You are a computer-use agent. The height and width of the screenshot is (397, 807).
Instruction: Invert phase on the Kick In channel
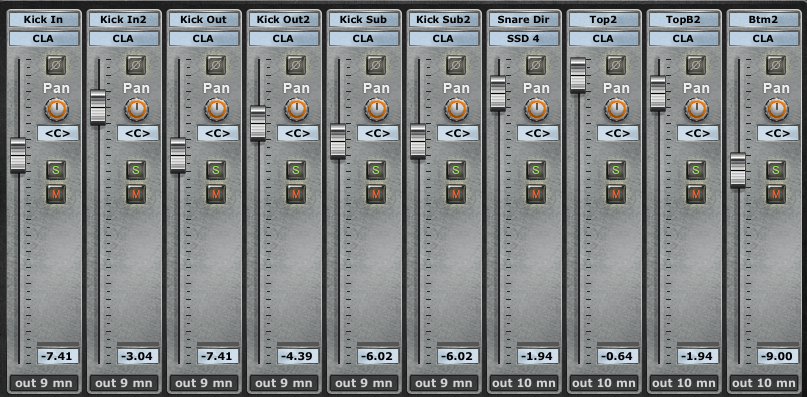point(56,65)
